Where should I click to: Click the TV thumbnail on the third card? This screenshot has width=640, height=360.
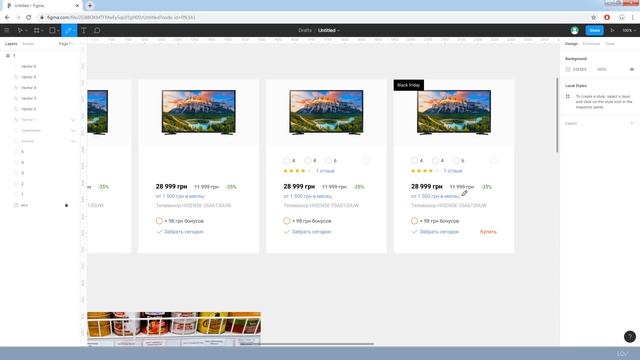pos(326,112)
